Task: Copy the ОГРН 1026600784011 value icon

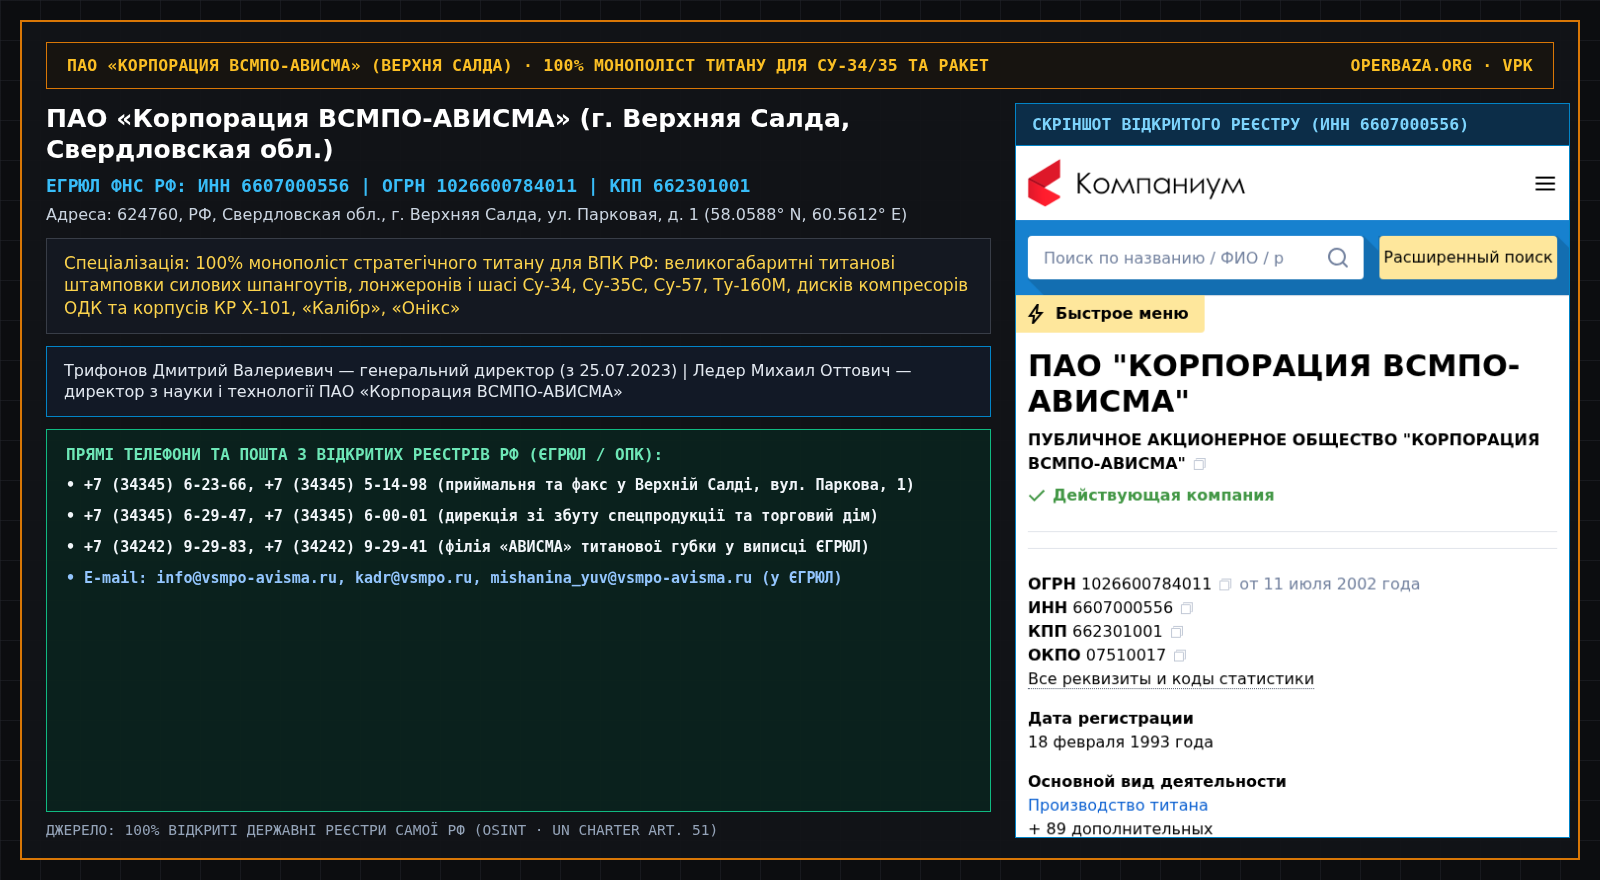Action: pos(1225,584)
